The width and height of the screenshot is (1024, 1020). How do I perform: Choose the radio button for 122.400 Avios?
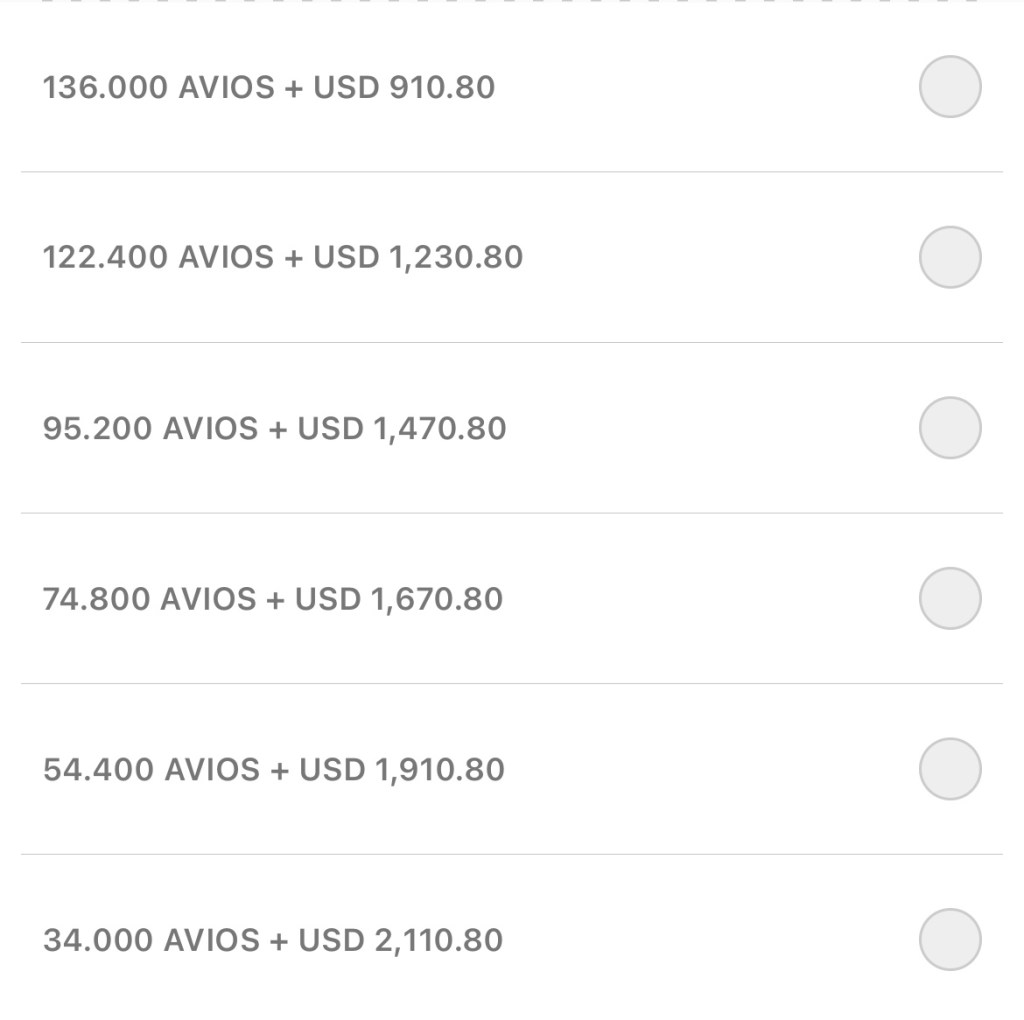pos(949,257)
